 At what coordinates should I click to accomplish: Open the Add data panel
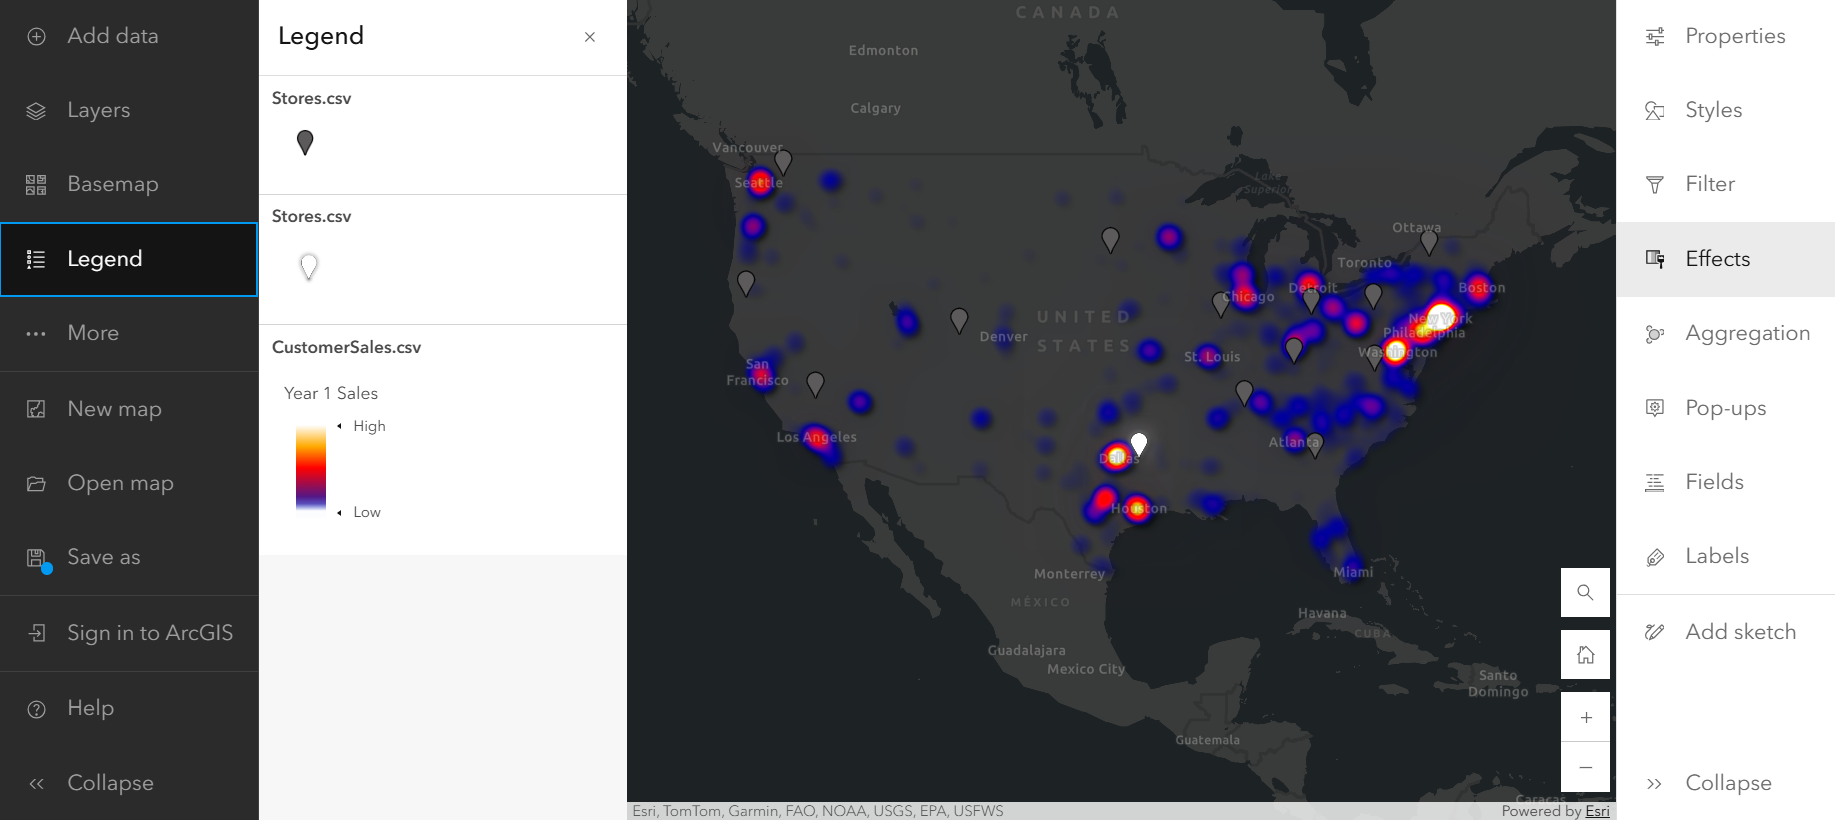pos(129,36)
